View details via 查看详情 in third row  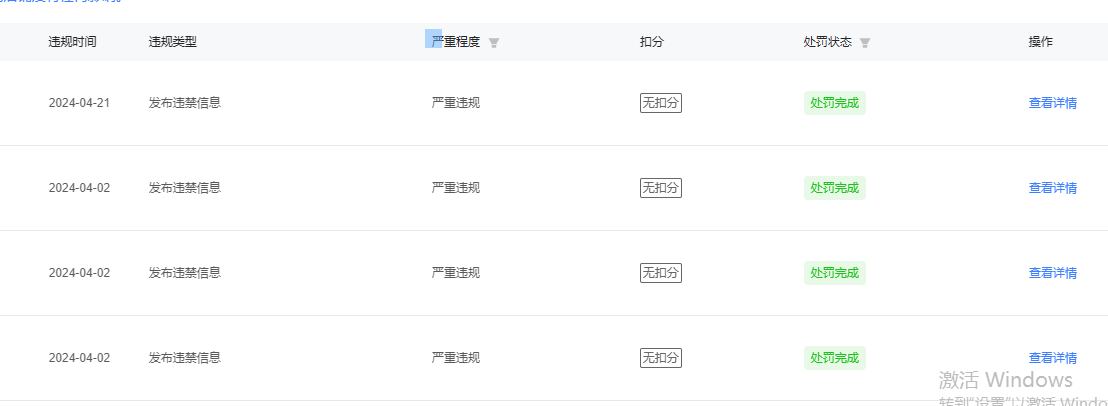coord(1052,273)
